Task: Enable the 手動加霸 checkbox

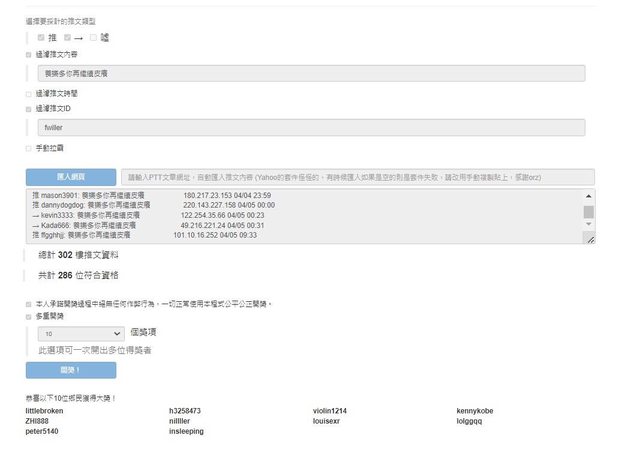Action: click(29, 148)
